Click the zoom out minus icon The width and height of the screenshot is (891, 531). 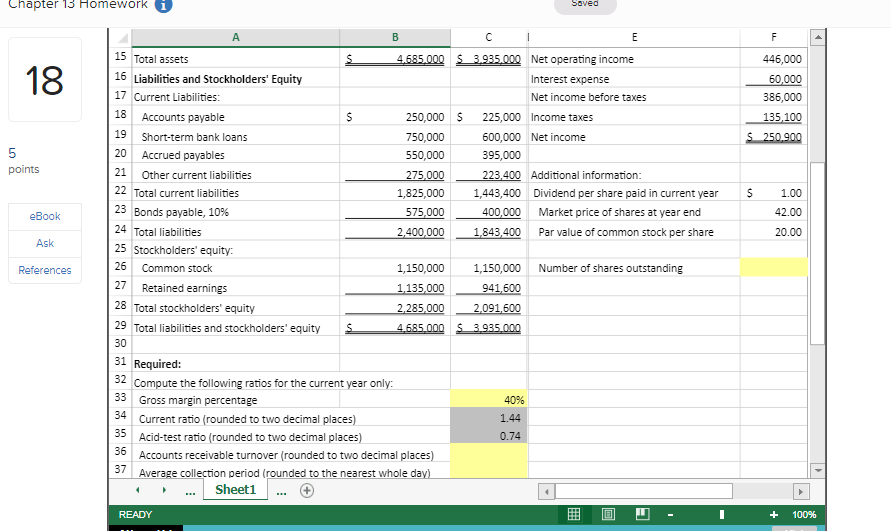(x=671, y=515)
